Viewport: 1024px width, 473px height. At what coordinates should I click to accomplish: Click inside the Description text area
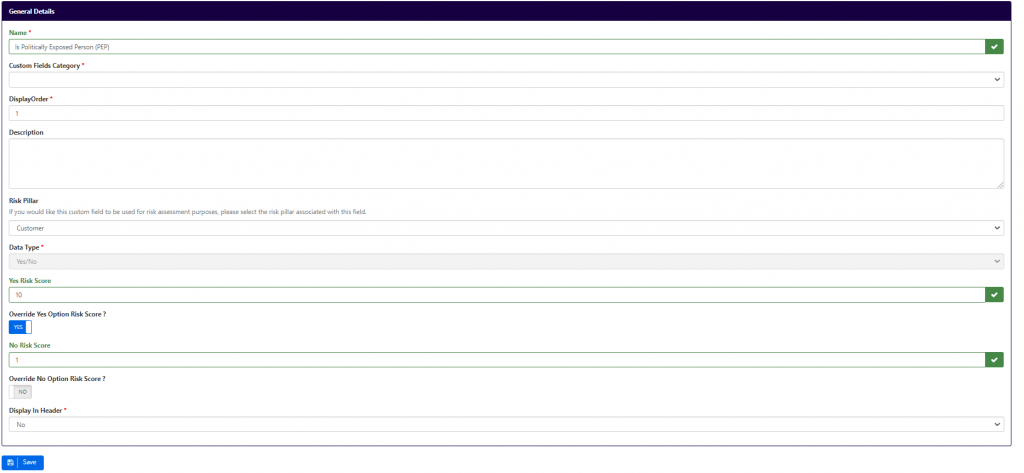click(x=506, y=163)
